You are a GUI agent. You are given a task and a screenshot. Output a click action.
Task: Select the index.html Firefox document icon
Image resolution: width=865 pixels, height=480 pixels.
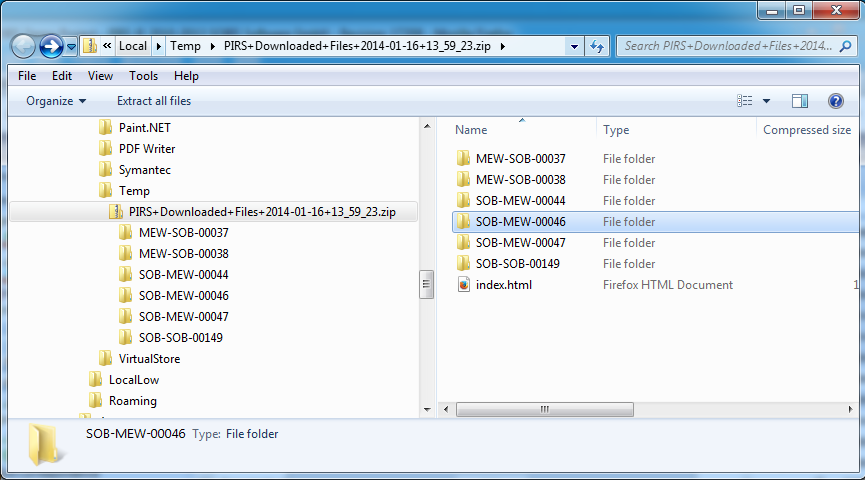coord(463,285)
